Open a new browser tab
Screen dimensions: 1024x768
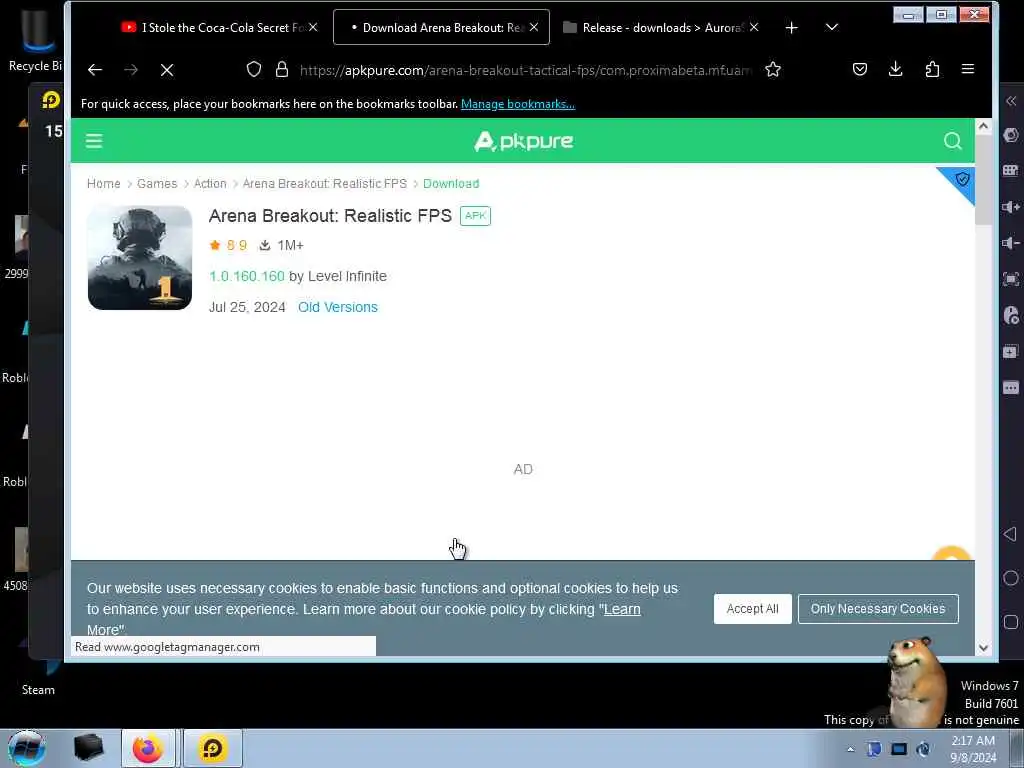(x=792, y=27)
